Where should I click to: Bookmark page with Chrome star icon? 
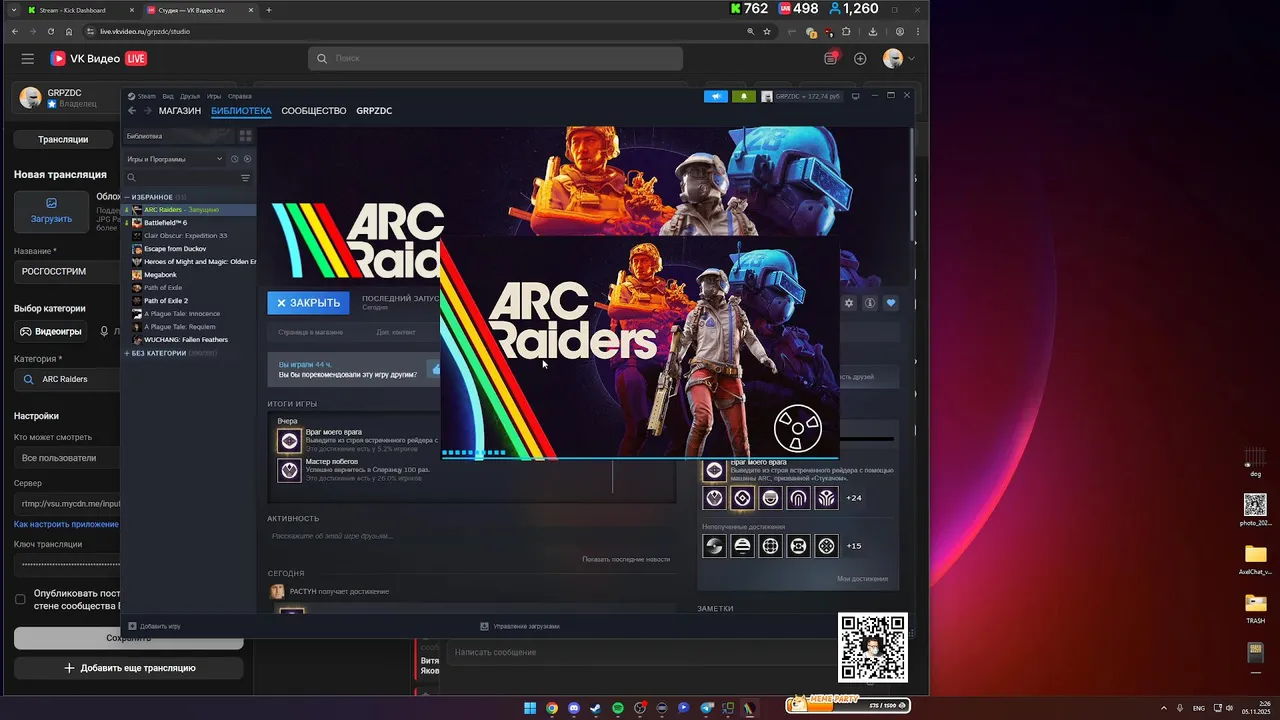767,31
